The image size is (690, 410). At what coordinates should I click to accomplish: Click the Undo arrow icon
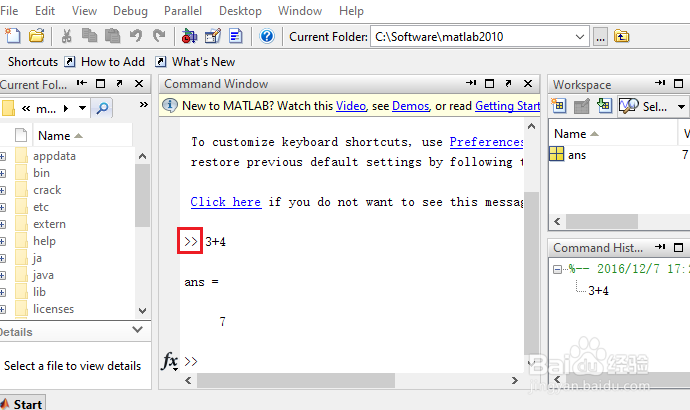(136, 36)
